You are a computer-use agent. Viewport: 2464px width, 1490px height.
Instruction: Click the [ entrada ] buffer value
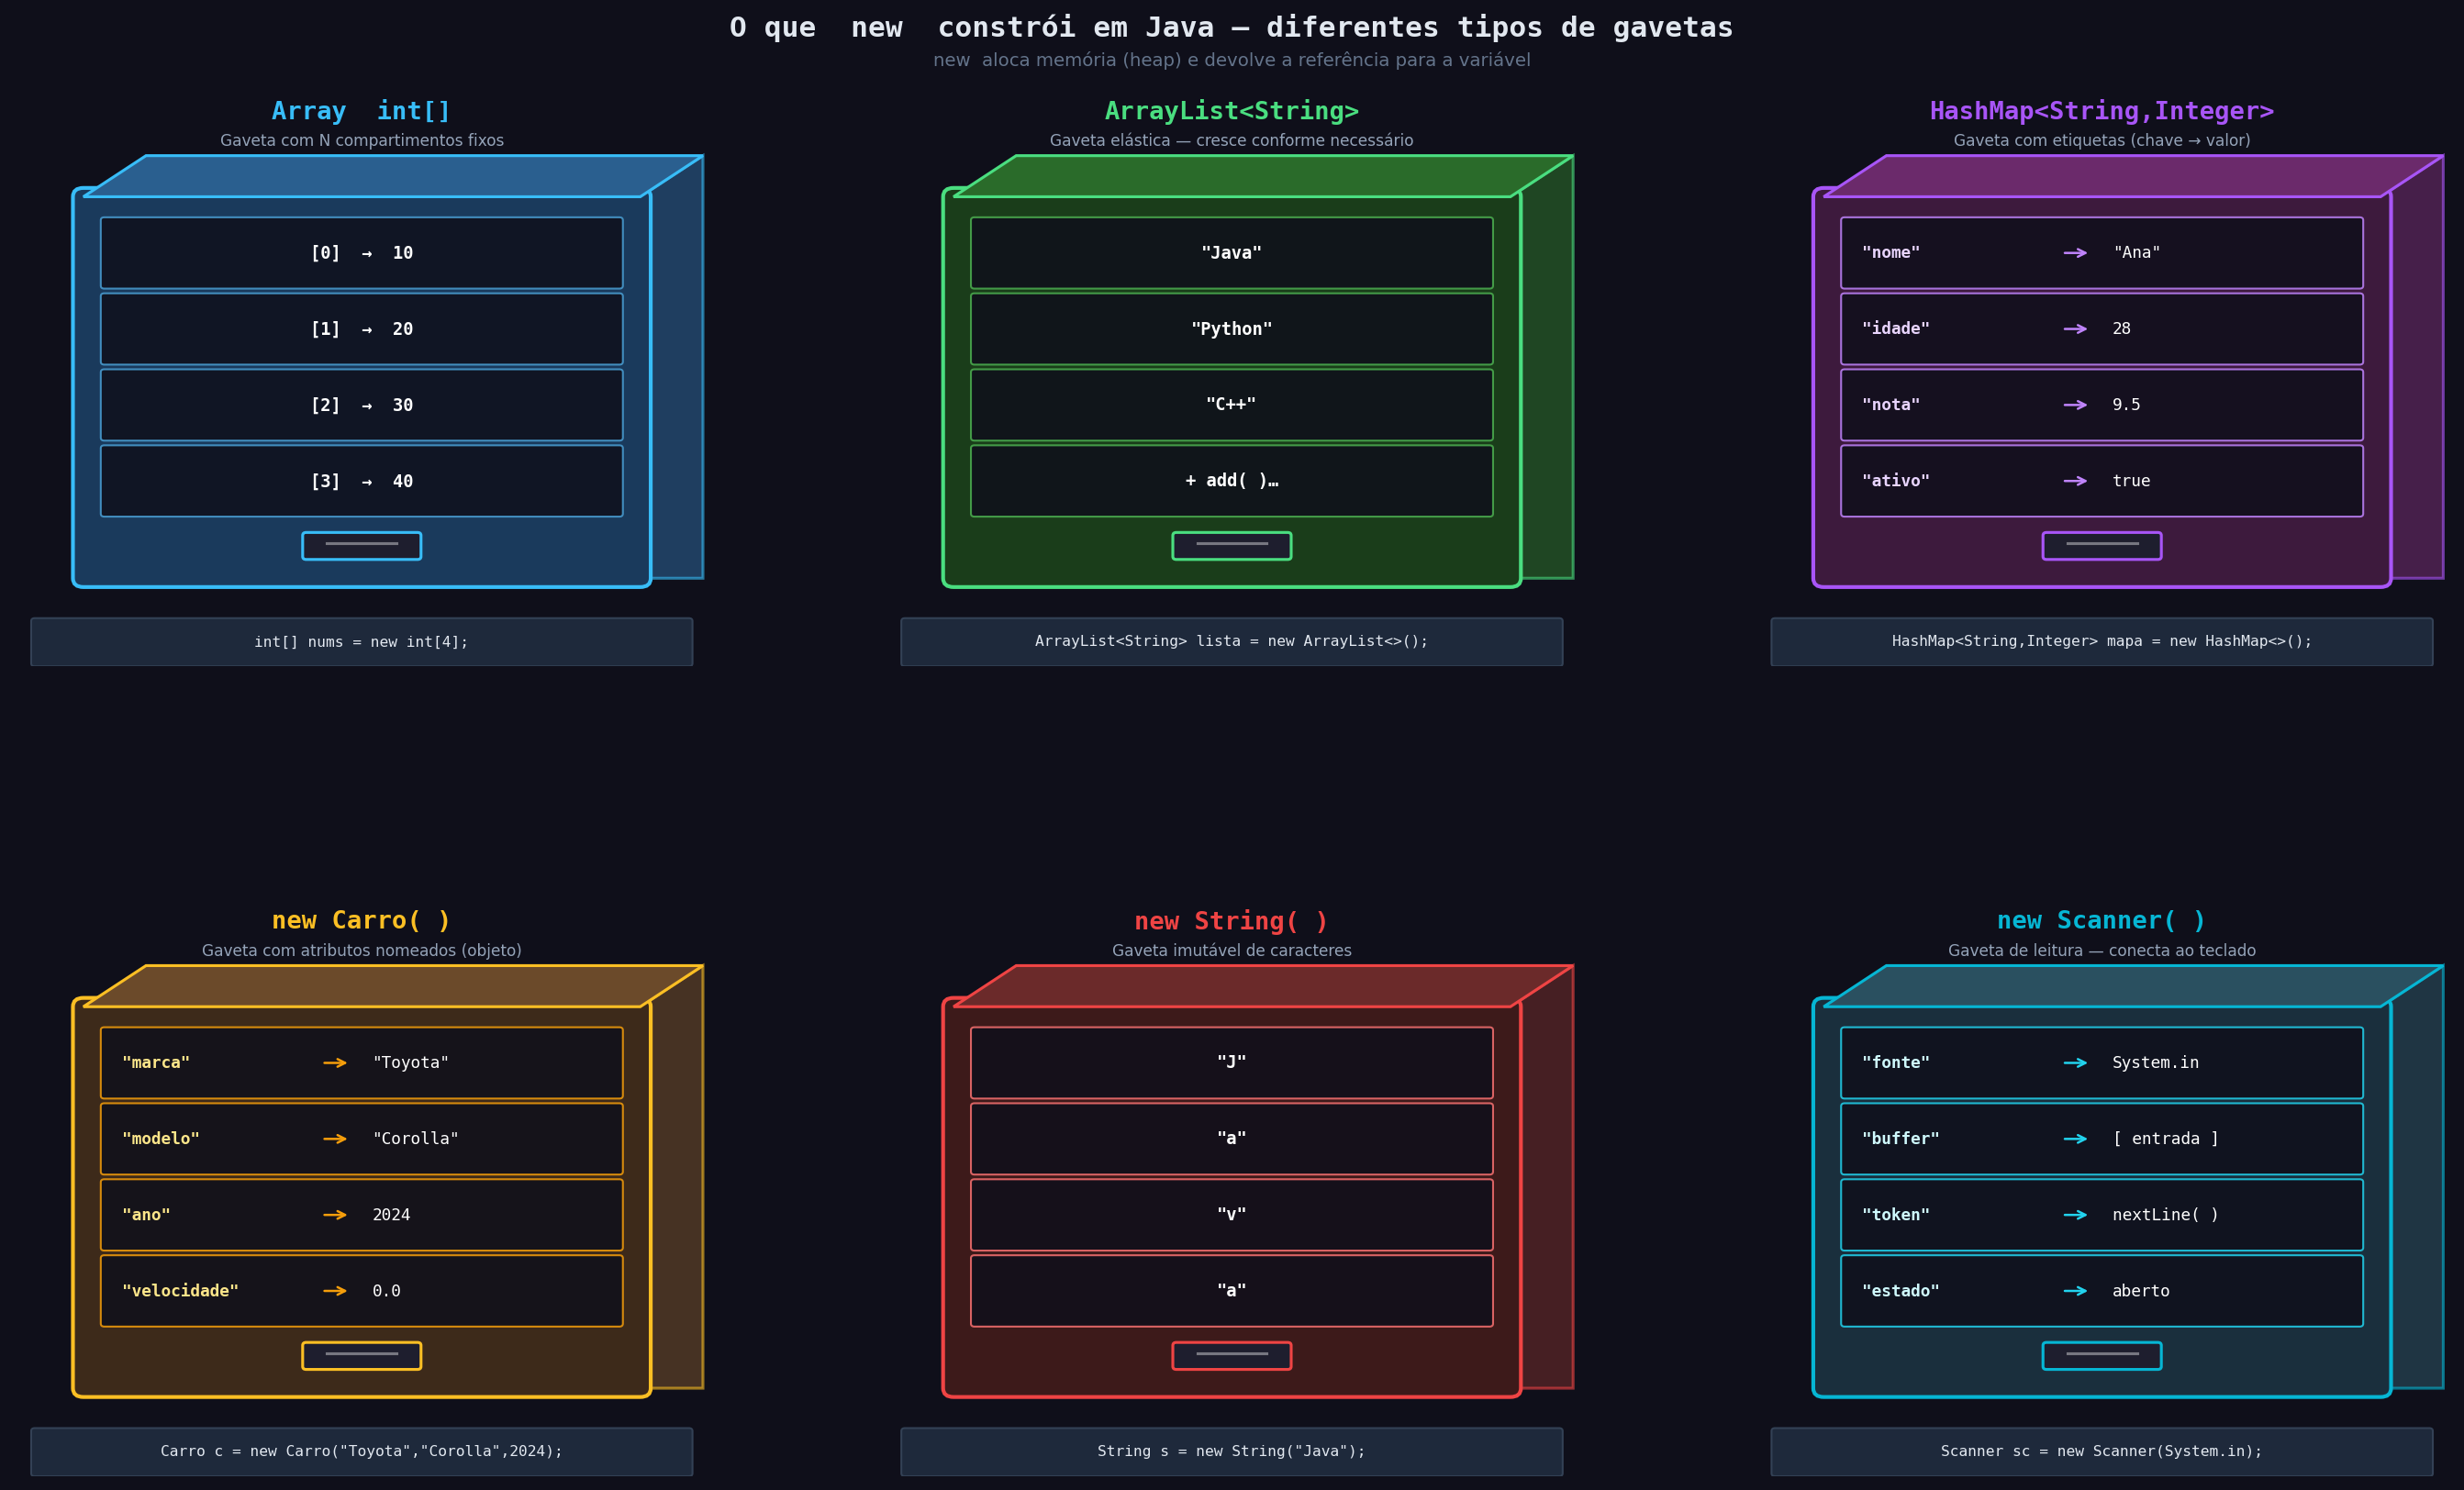pos(2165,1139)
